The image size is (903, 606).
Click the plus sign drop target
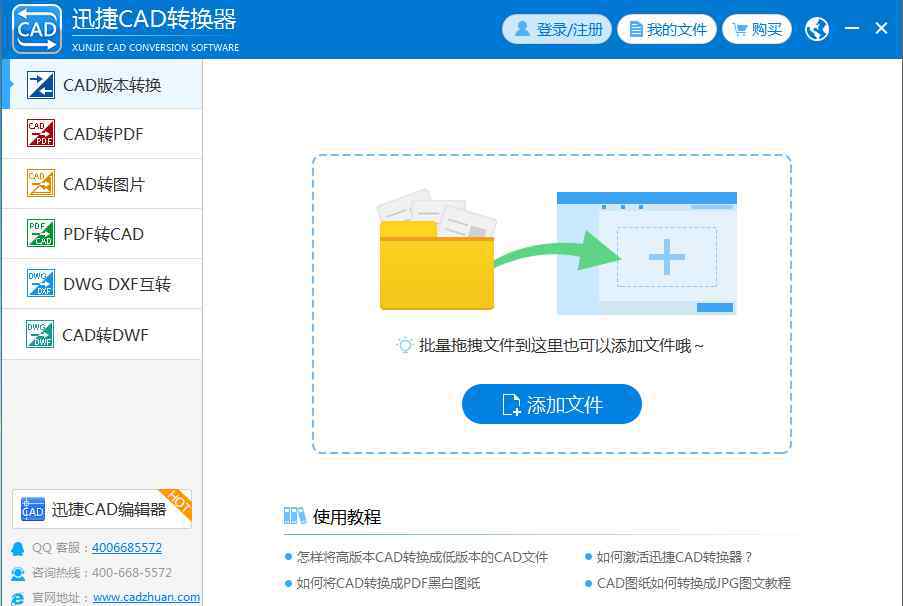[x=667, y=256]
